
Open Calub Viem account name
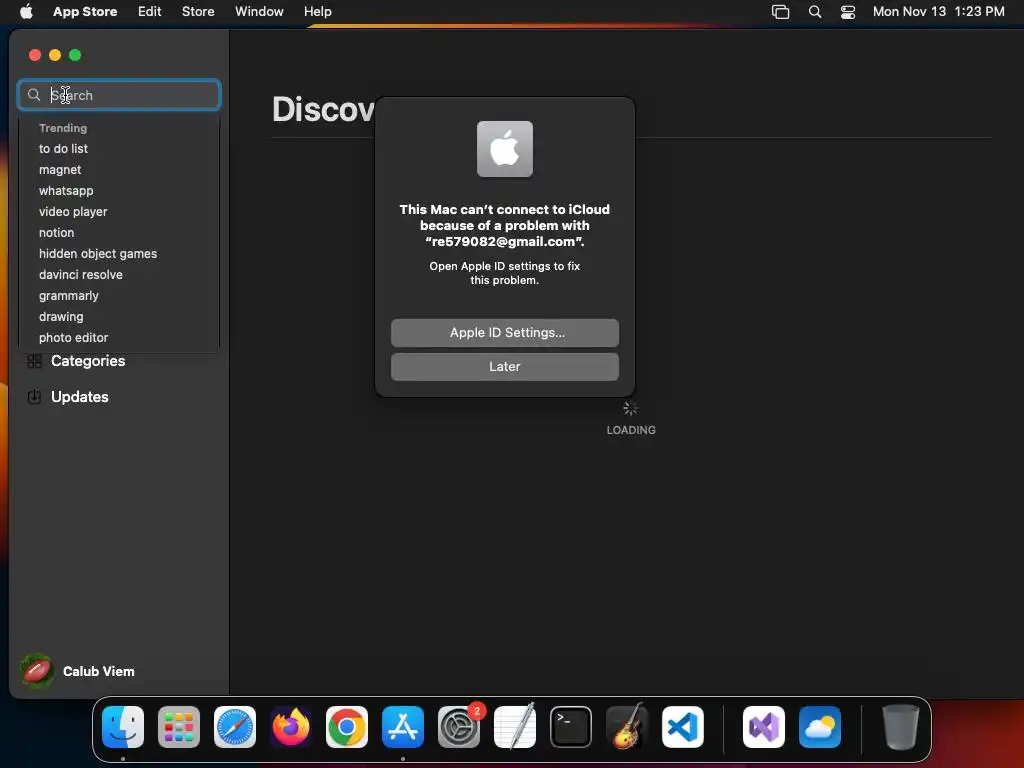(99, 671)
